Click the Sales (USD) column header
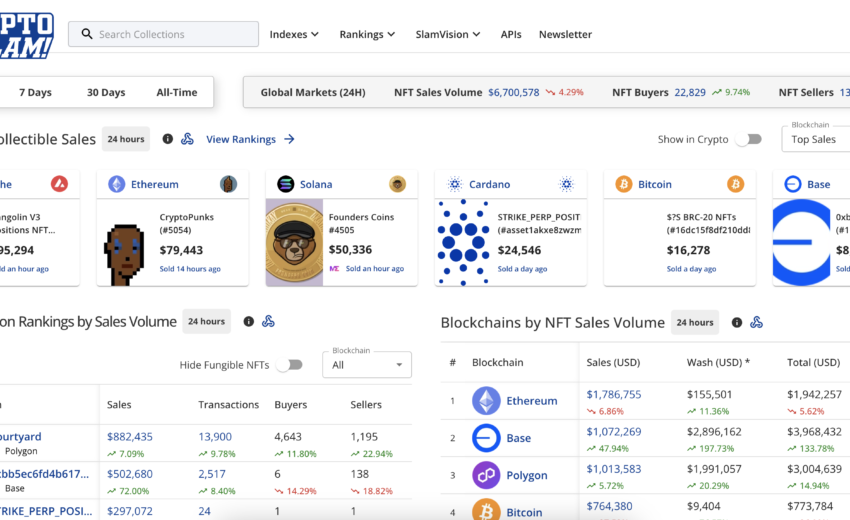850x520 pixels. pyautogui.click(x=613, y=362)
